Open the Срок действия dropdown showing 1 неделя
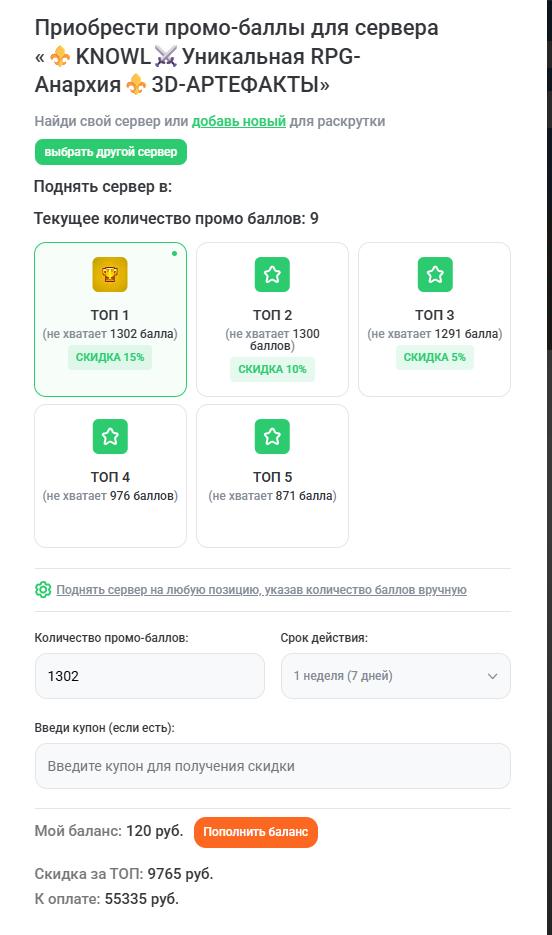 click(396, 676)
